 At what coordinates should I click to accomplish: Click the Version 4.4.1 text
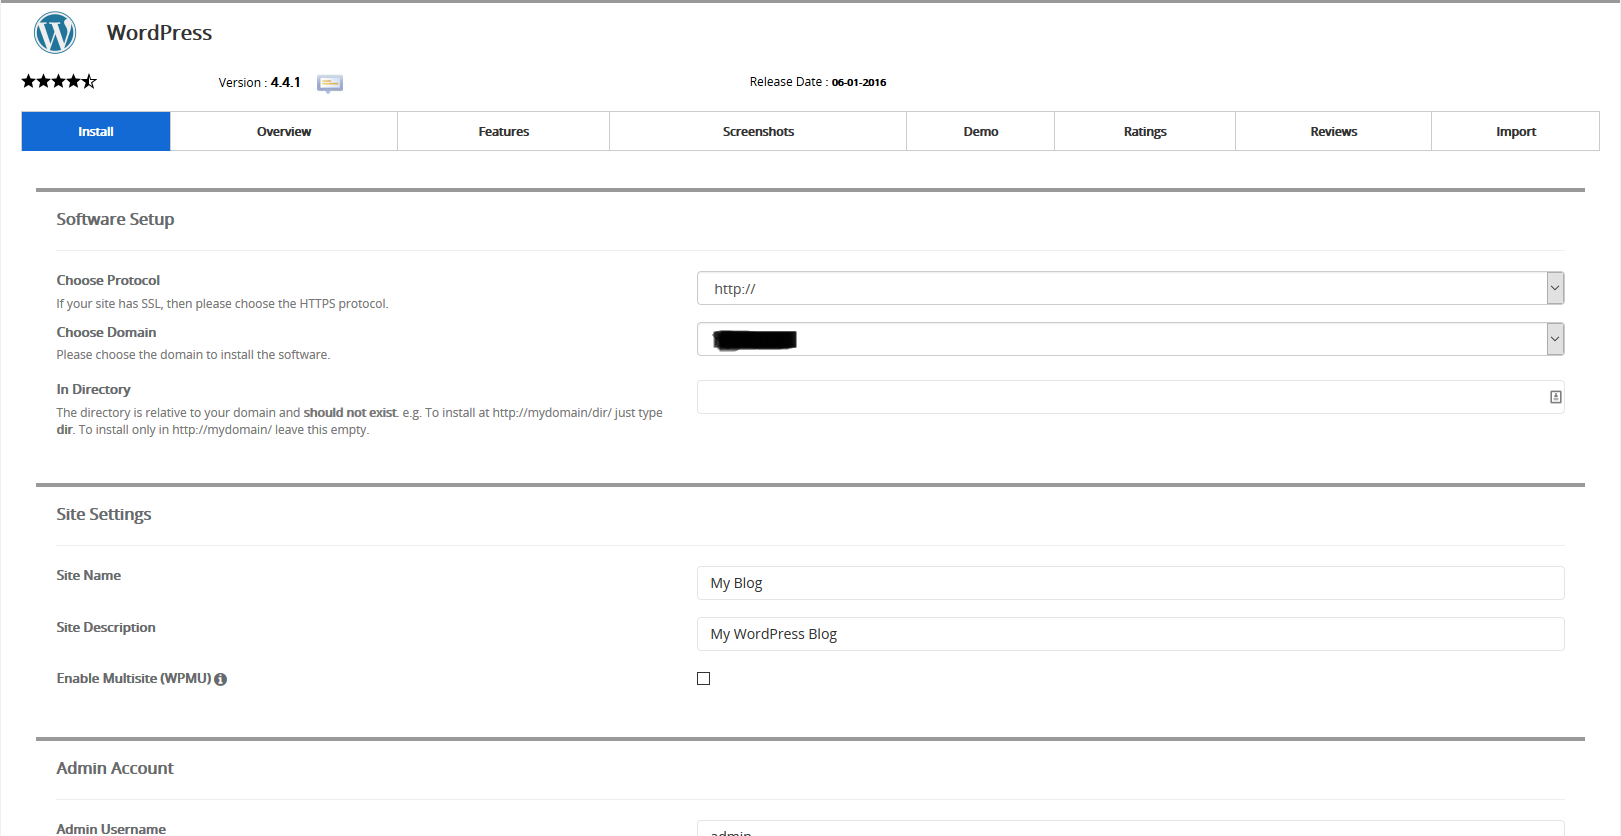(x=260, y=82)
